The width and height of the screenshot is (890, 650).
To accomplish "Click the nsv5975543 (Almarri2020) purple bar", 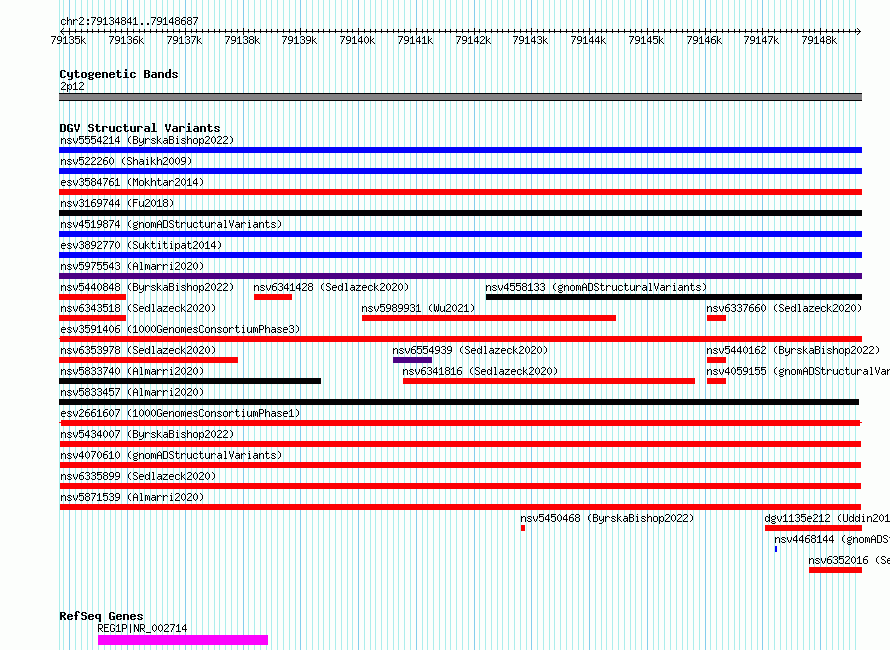I will (x=460, y=276).
